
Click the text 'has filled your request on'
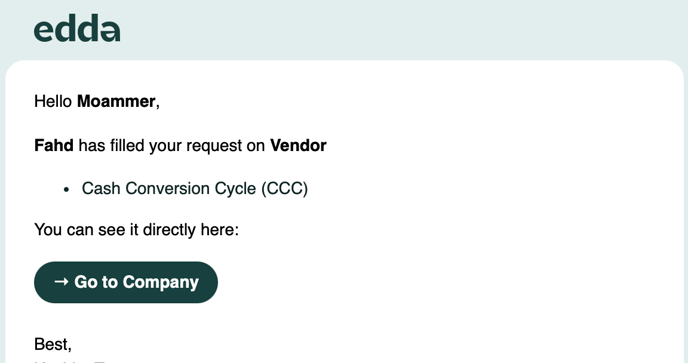tap(172, 146)
